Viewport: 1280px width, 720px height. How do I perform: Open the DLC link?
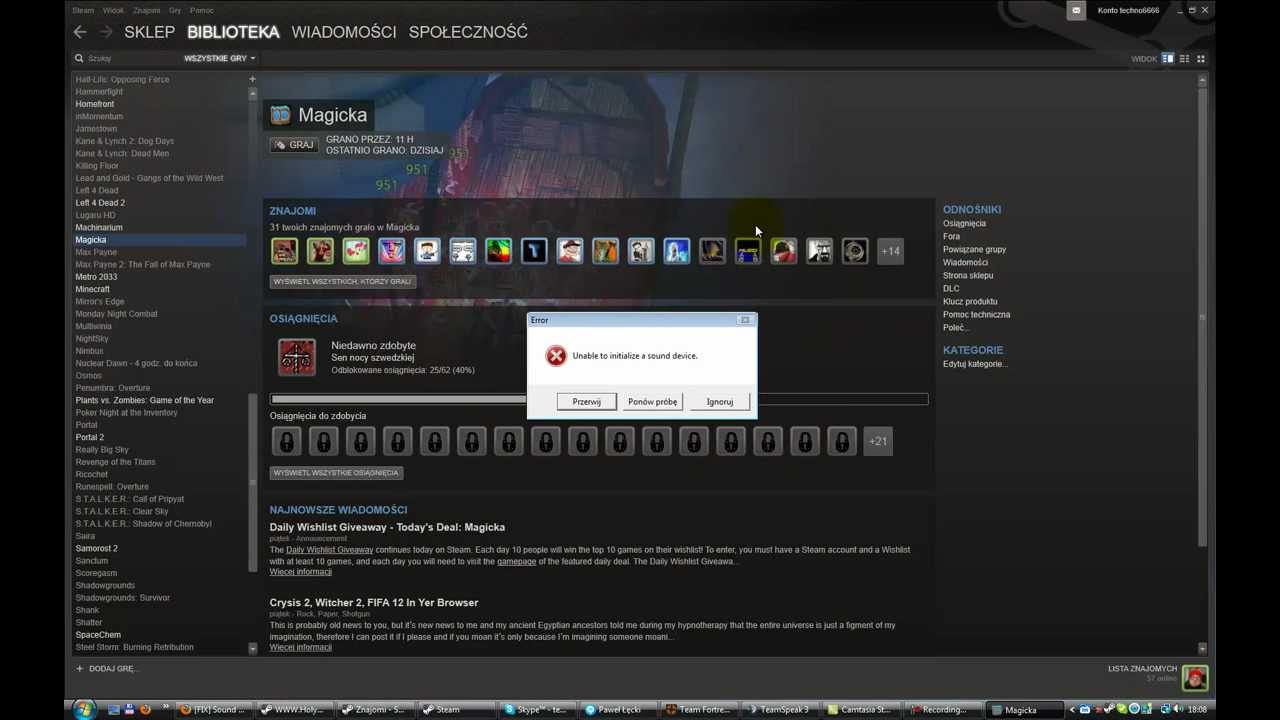tap(951, 289)
